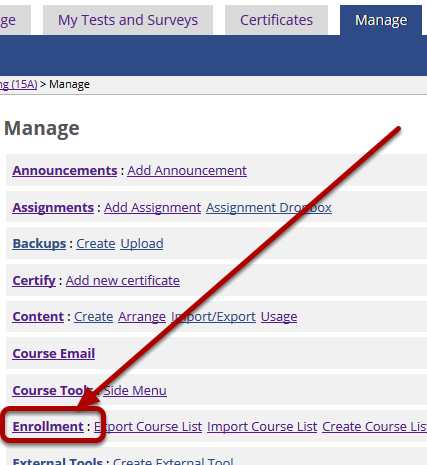Open the Backups link
This screenshot has width=427, height=465.
tap(39, 243)
